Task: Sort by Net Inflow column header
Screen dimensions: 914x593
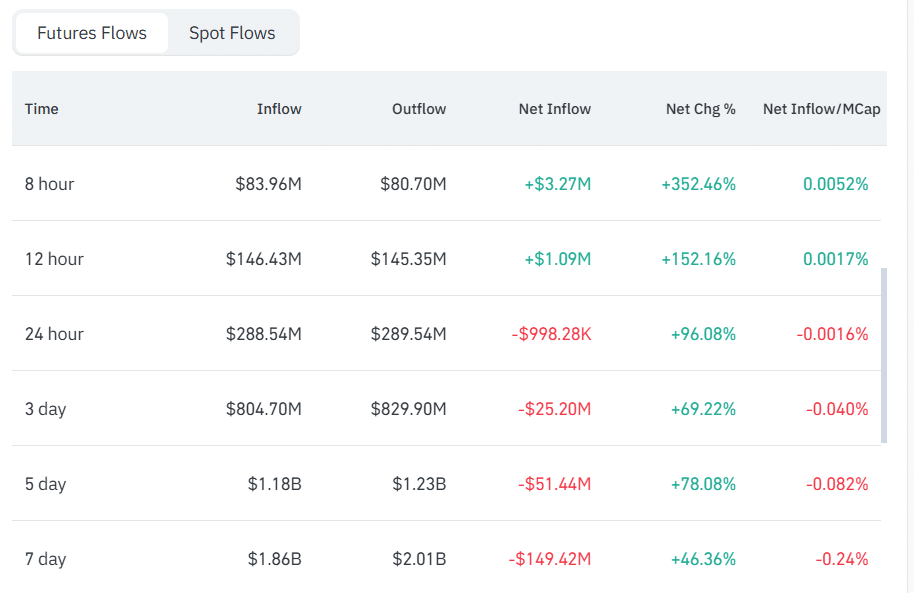Action: tap(555, 109)
